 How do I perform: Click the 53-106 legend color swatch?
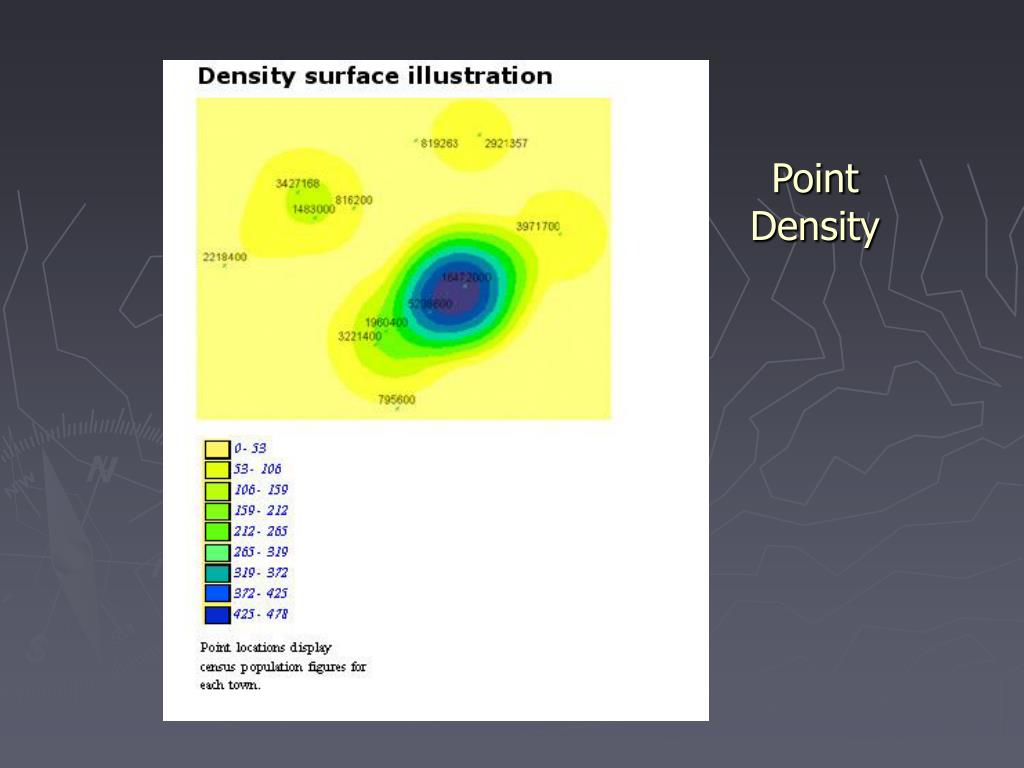(x=217, y=470)
